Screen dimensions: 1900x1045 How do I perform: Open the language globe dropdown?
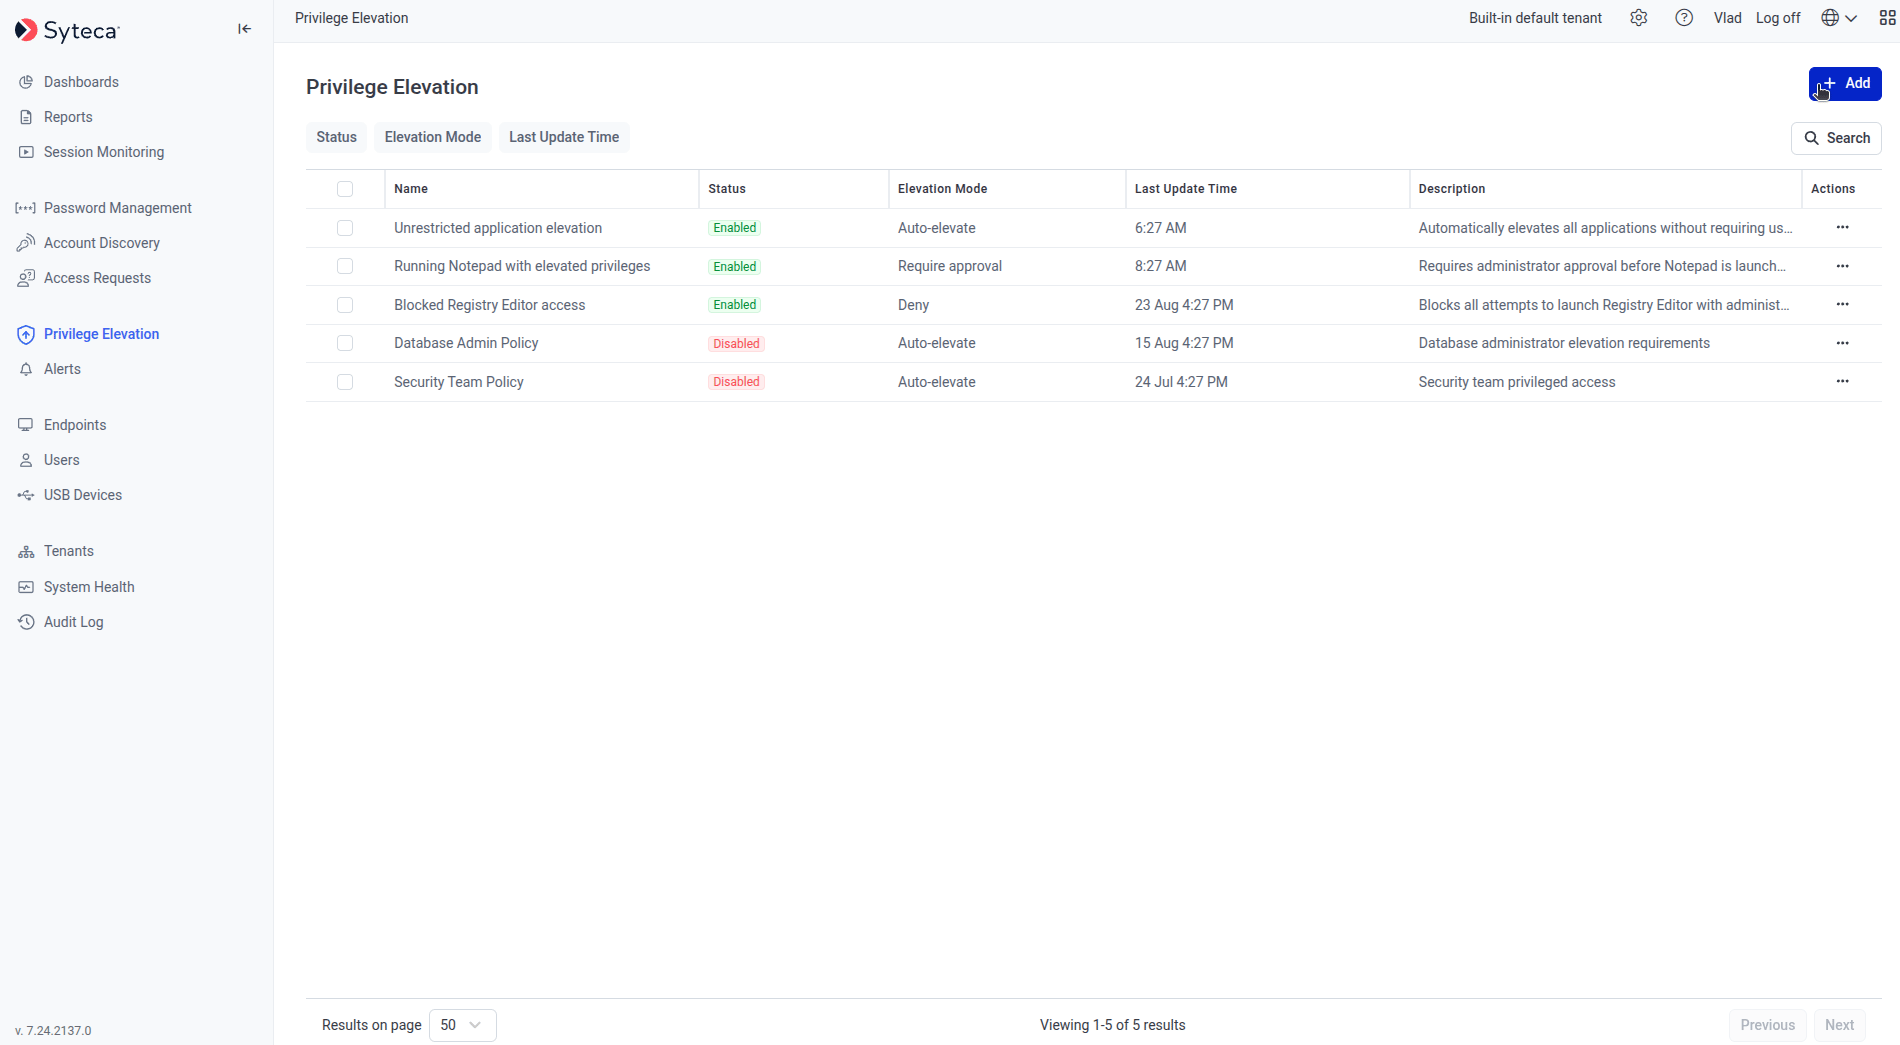(1838, 18)
